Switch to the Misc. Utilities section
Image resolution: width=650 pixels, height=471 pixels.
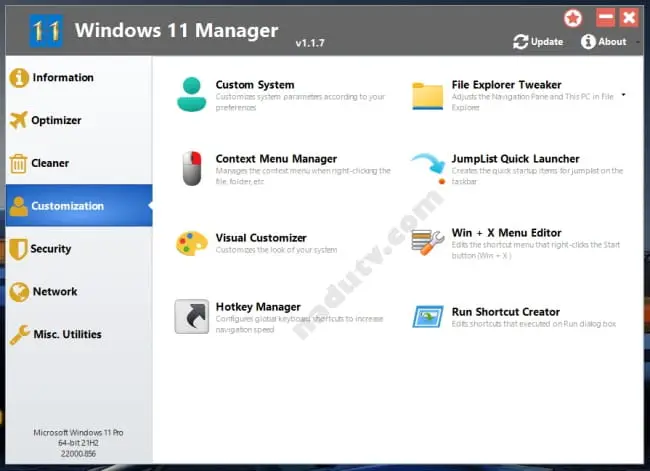click(x=79, y=335)
